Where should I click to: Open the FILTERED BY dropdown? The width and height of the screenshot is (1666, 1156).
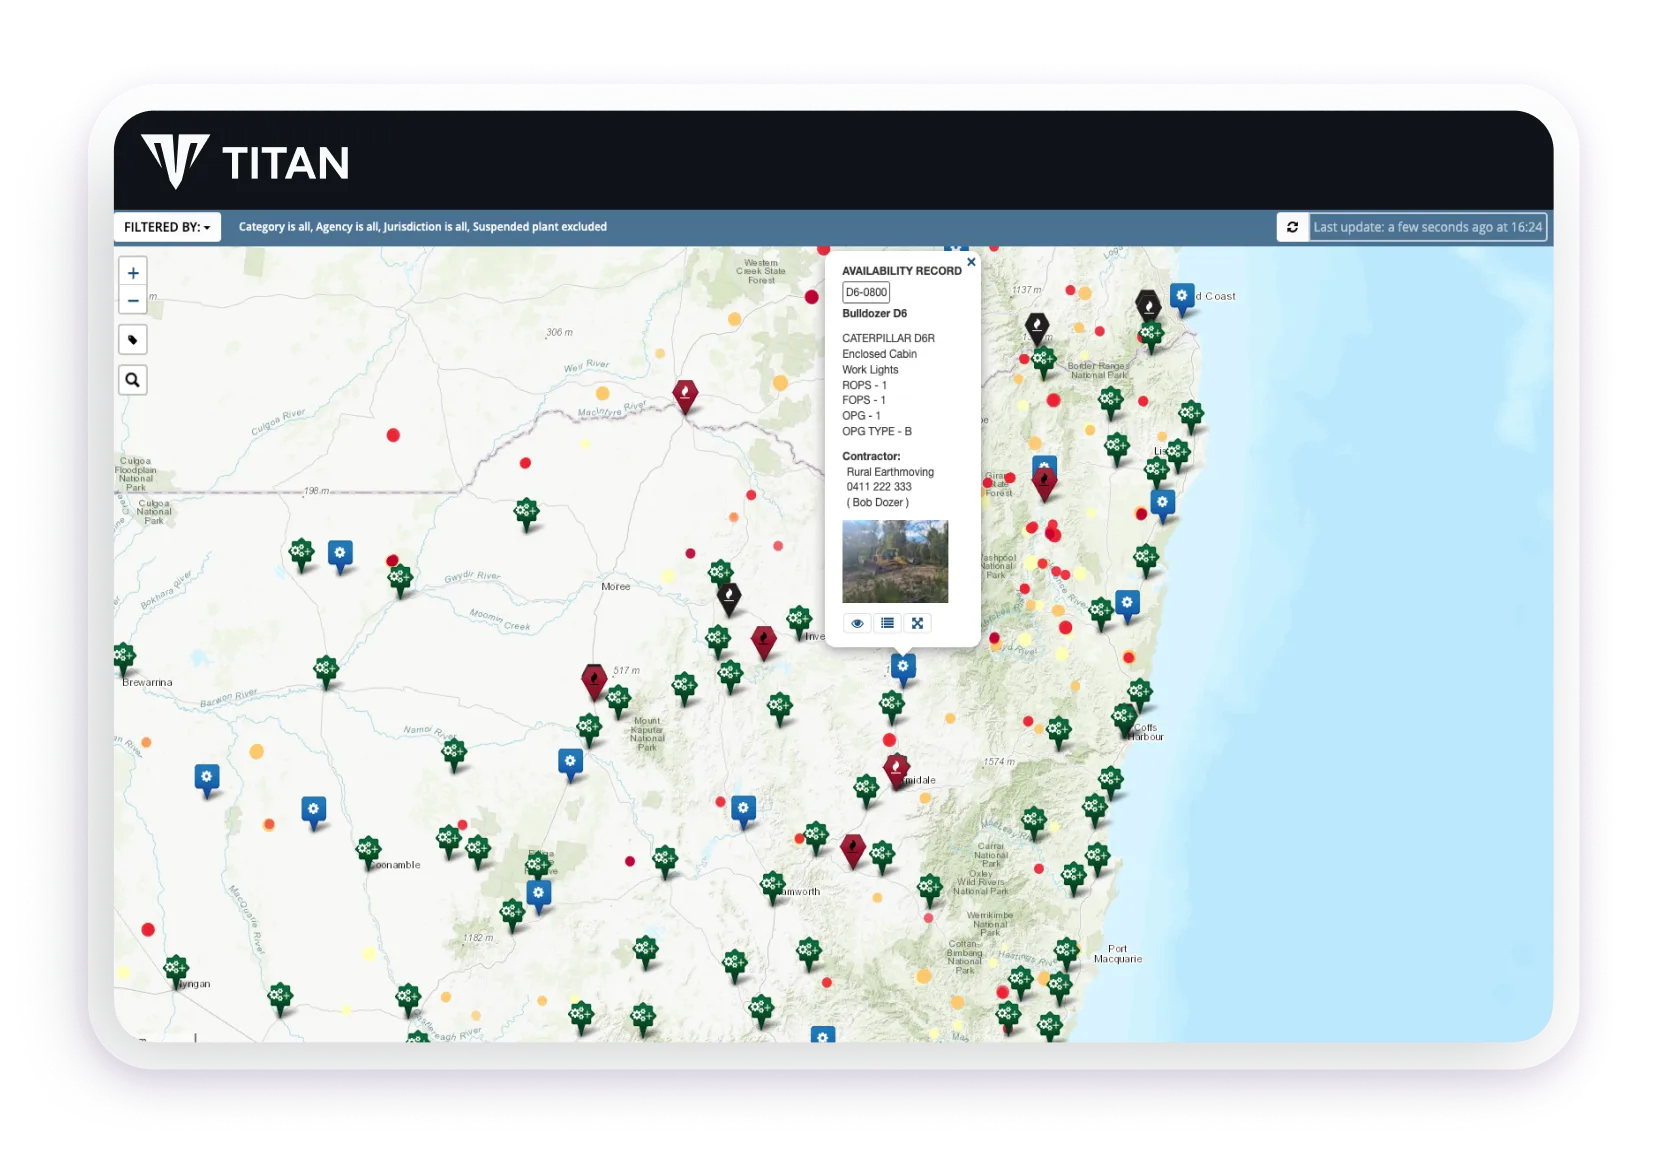click(167, 227)
